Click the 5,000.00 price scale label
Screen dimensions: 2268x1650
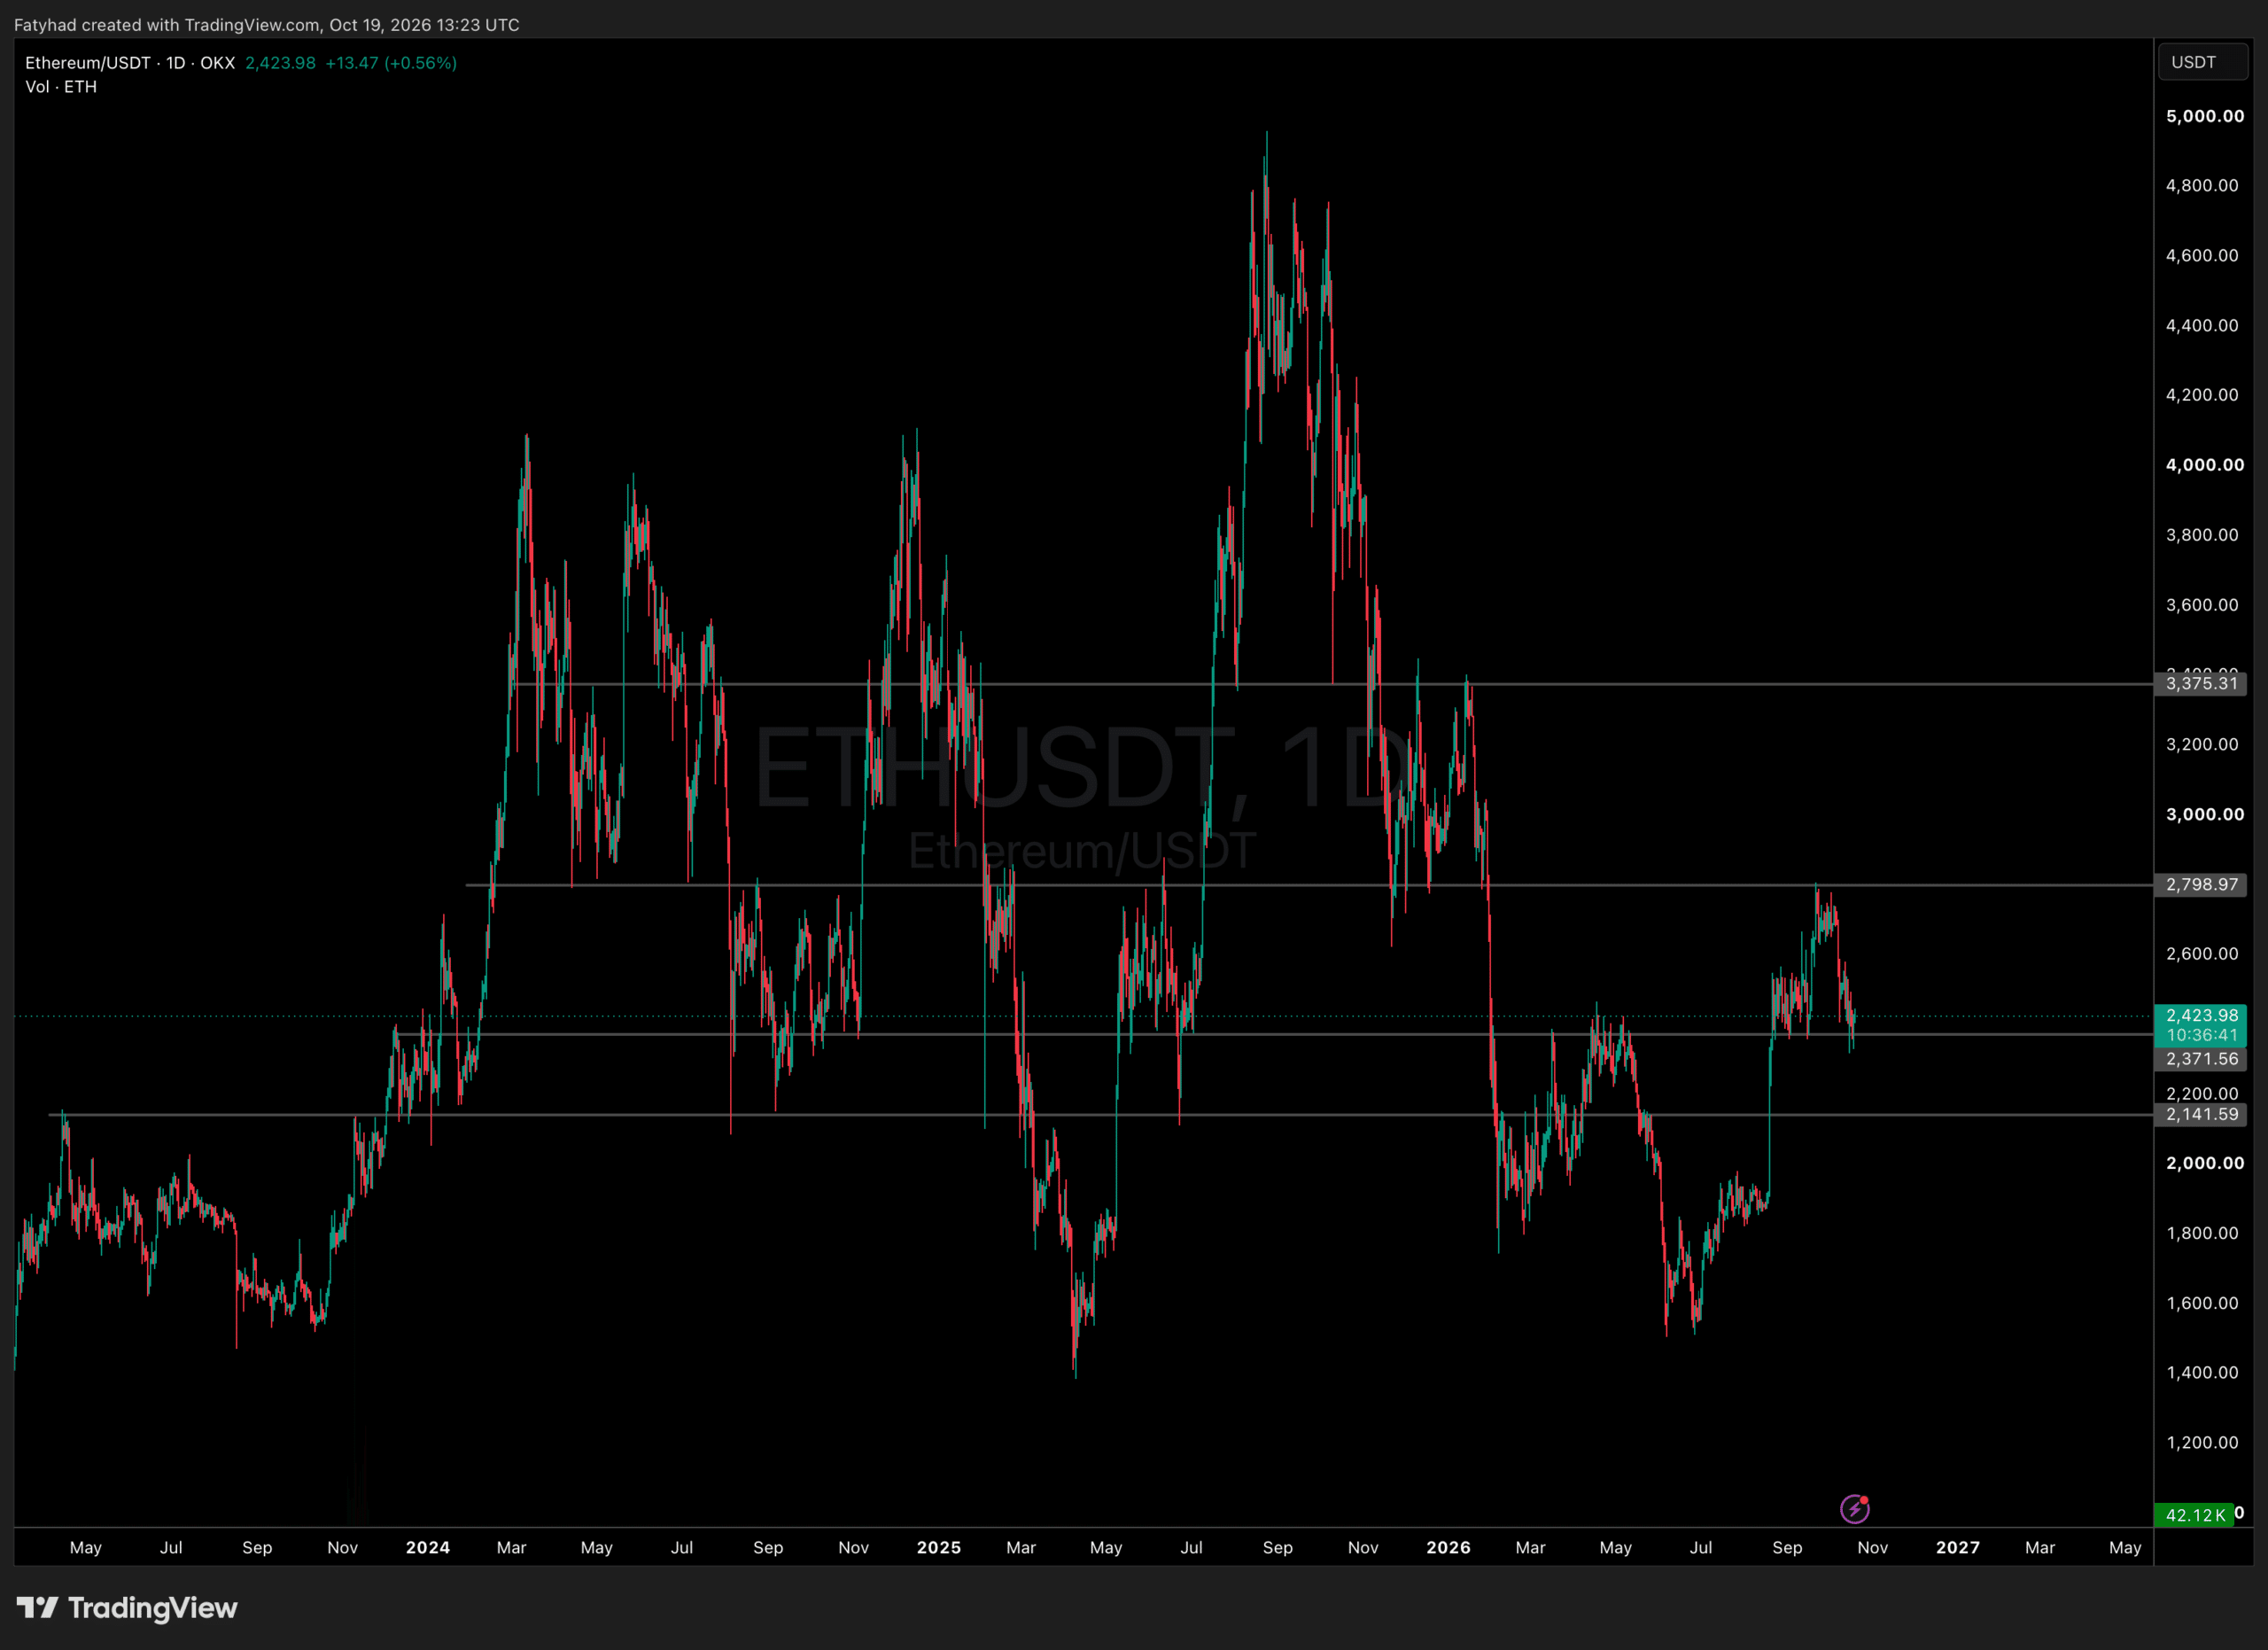point(2205,116)
